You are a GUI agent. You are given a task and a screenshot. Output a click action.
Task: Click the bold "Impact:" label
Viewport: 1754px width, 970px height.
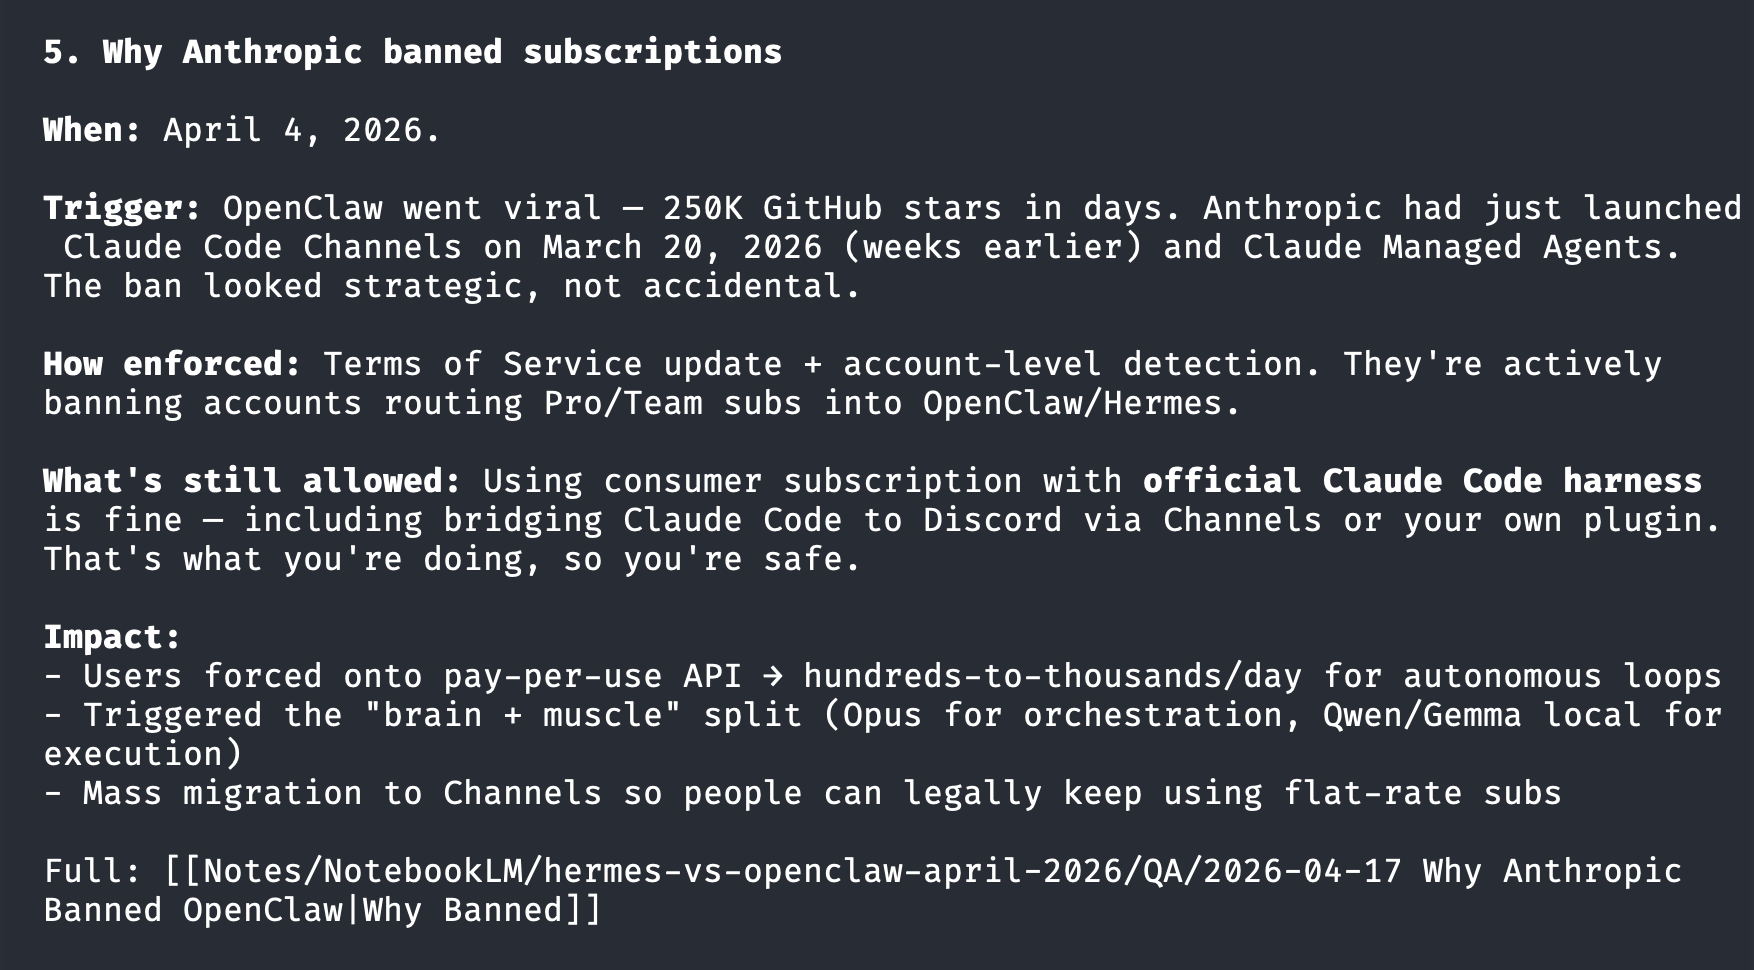tap(112, 637)
